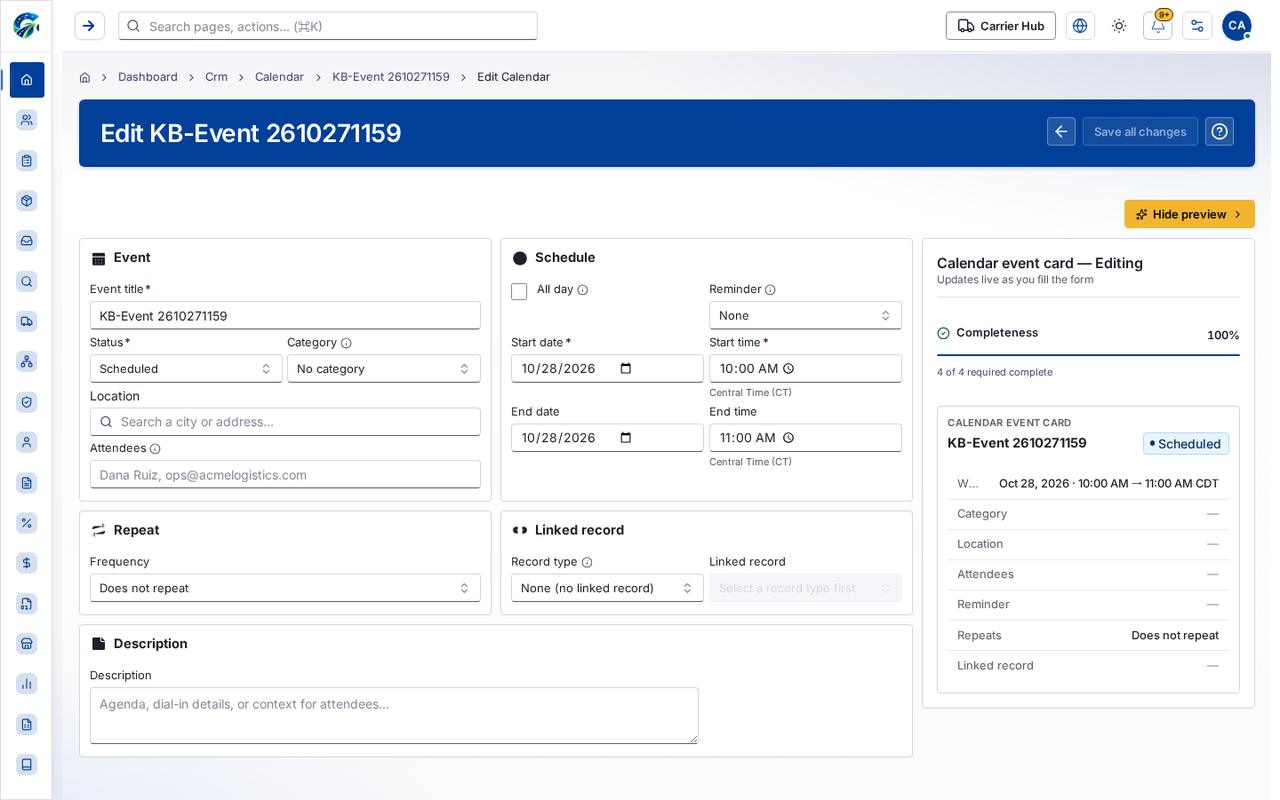Open the inbox tray icon in the sidebar
The height and width of the screenshot is (800, 1280).
point(27,241)
